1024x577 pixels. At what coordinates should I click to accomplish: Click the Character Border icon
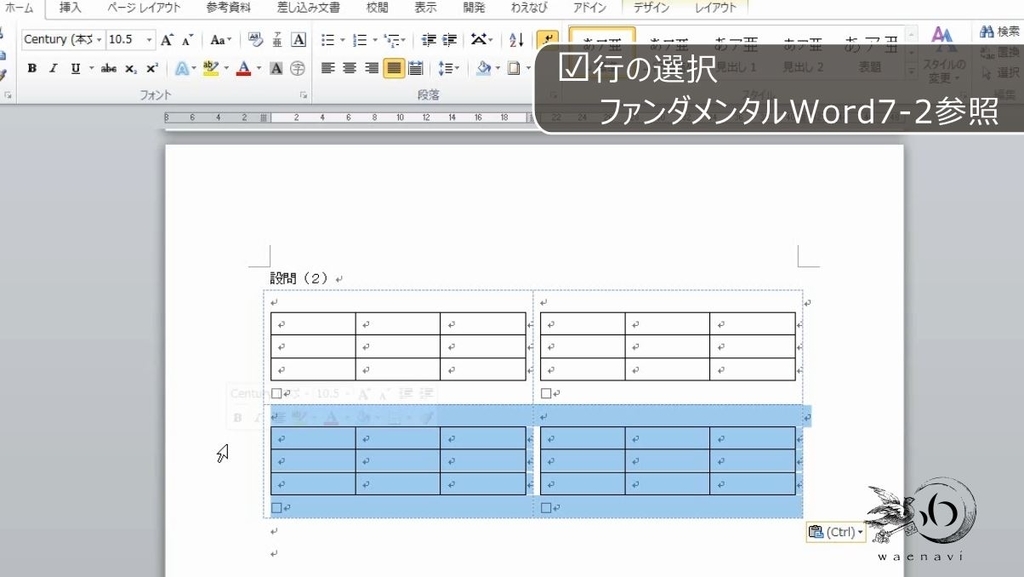(298, 40)
